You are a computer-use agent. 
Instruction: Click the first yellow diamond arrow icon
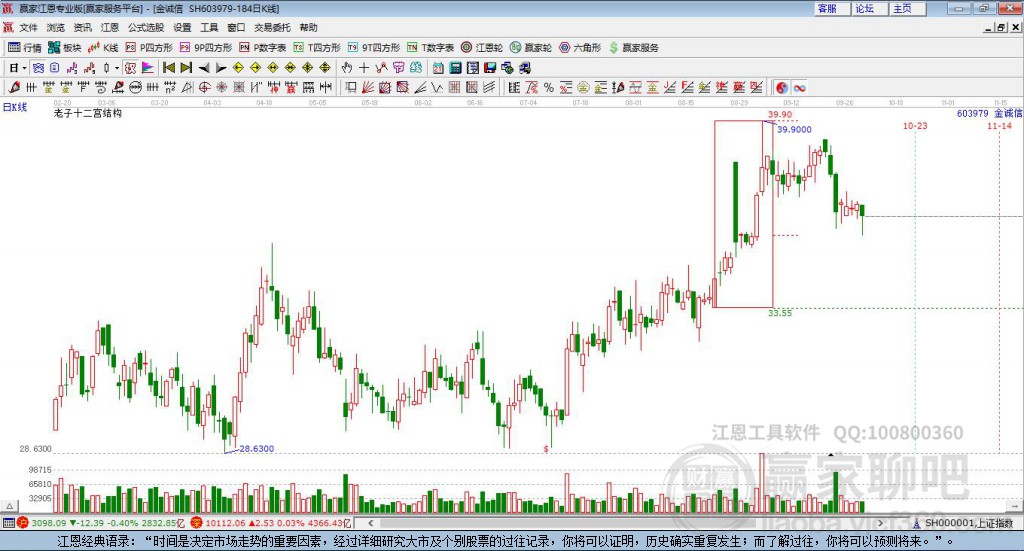tap(238, 68)
